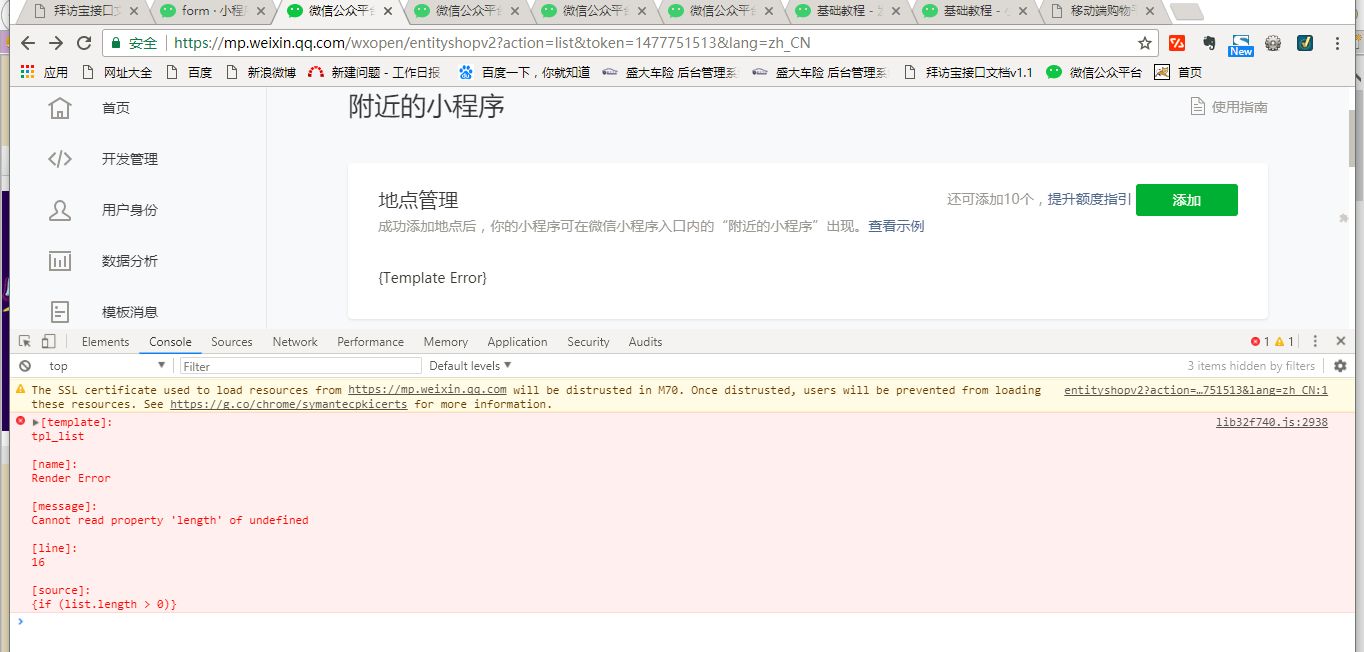Open the entityshopv2 source link in warning
The height and width of the screenshot is (652, 1364).
[1195, 390]
